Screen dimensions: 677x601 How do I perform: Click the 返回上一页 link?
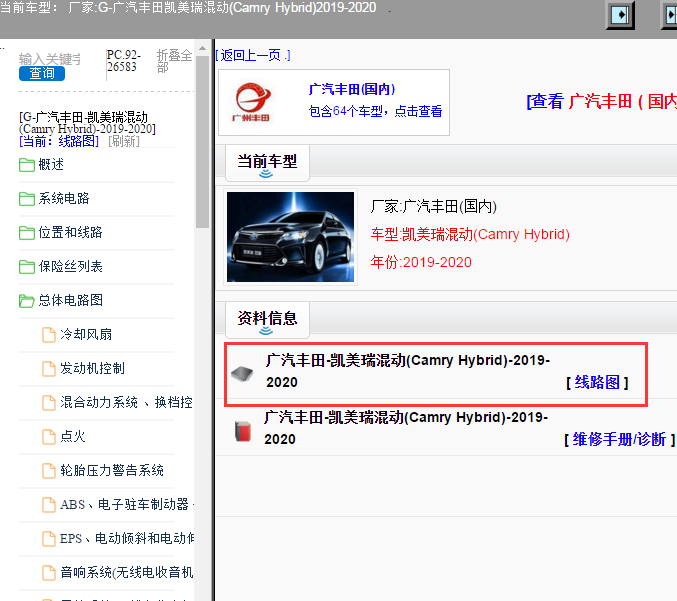pyautogui.click(x=253, y=55)
